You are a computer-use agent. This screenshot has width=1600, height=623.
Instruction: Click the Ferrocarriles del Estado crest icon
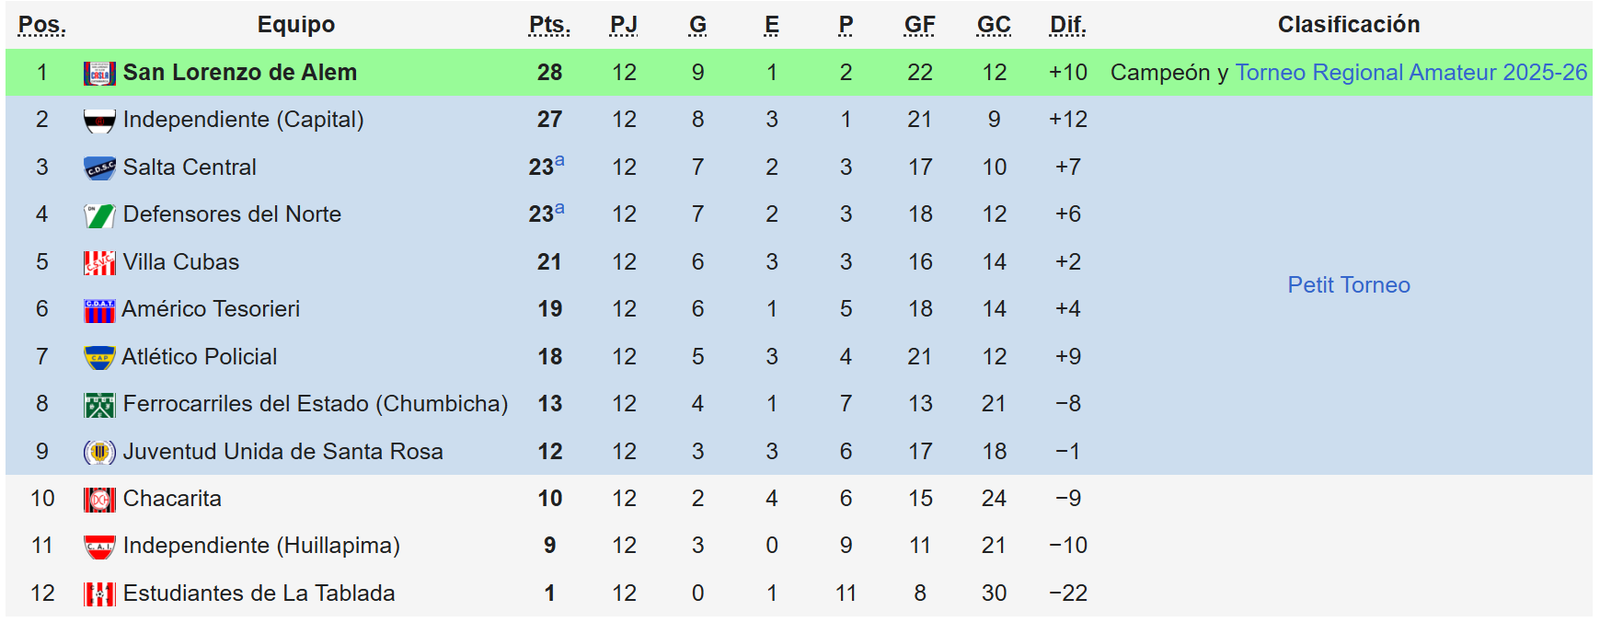pyautogui.click(x=99, y=405)
